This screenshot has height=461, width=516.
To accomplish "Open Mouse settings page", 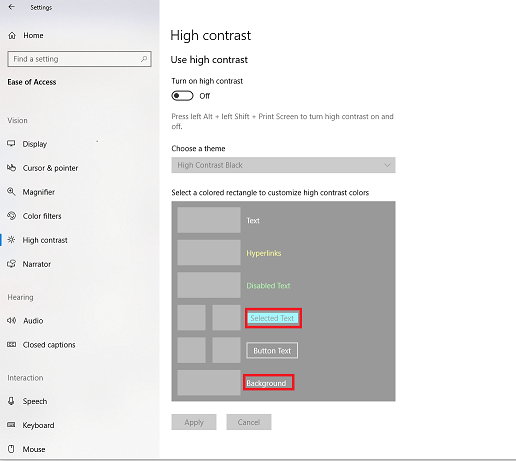I will (x=34, y=449).
